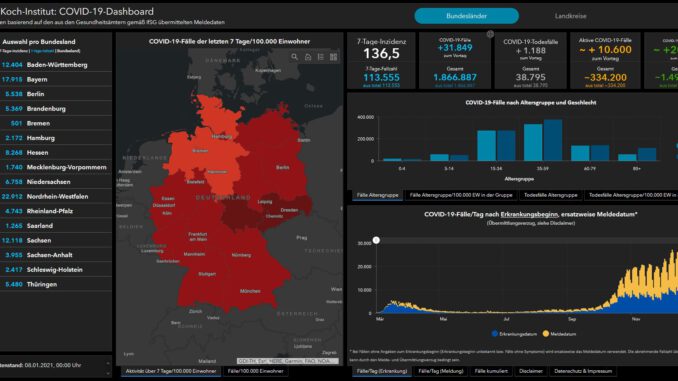Toggle the blue Erkrankungsdatum legend swatch
678x381 pixels.
pyautogui.click(x=495, y=333)
